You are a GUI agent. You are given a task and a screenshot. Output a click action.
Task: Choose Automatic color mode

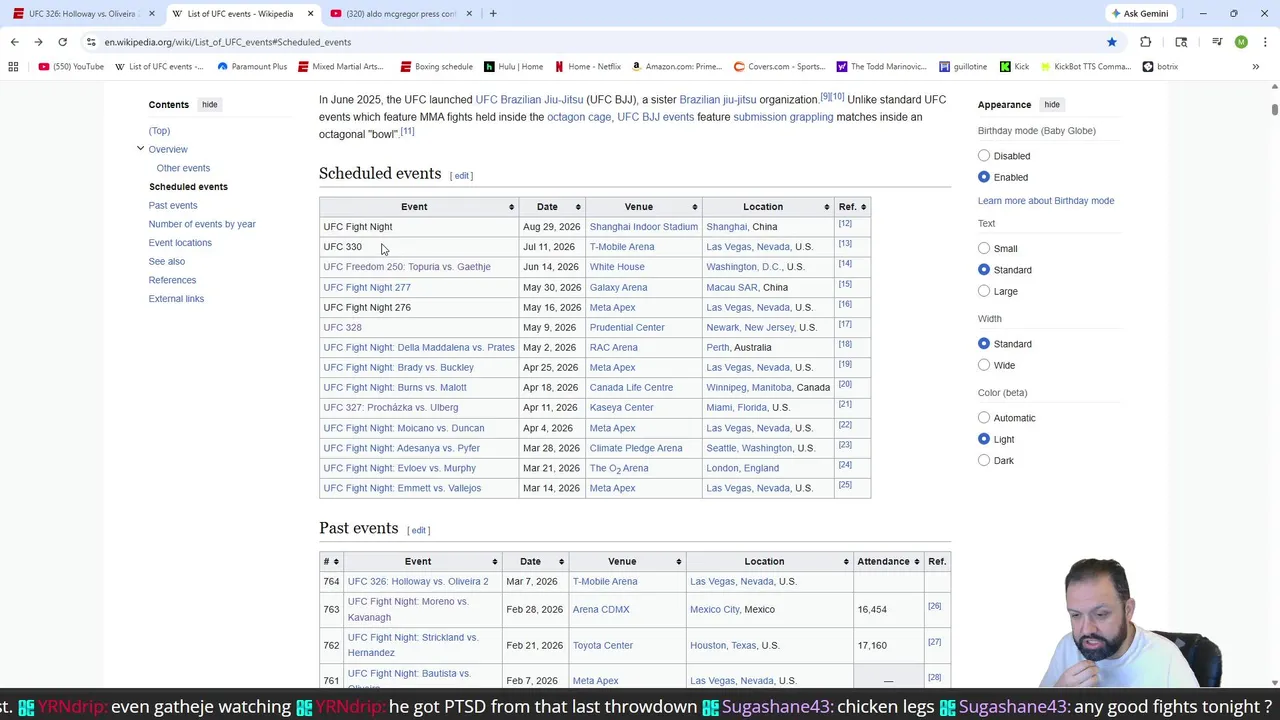(984, 418)
